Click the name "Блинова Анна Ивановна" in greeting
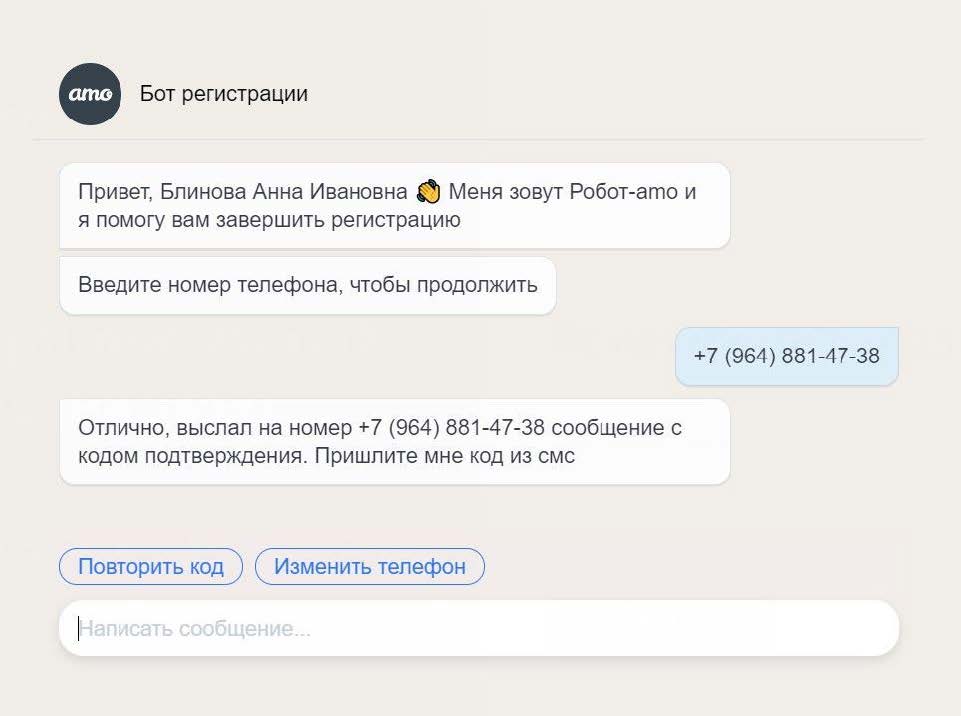This screenshot has width=961, height=716. [284, 192]
